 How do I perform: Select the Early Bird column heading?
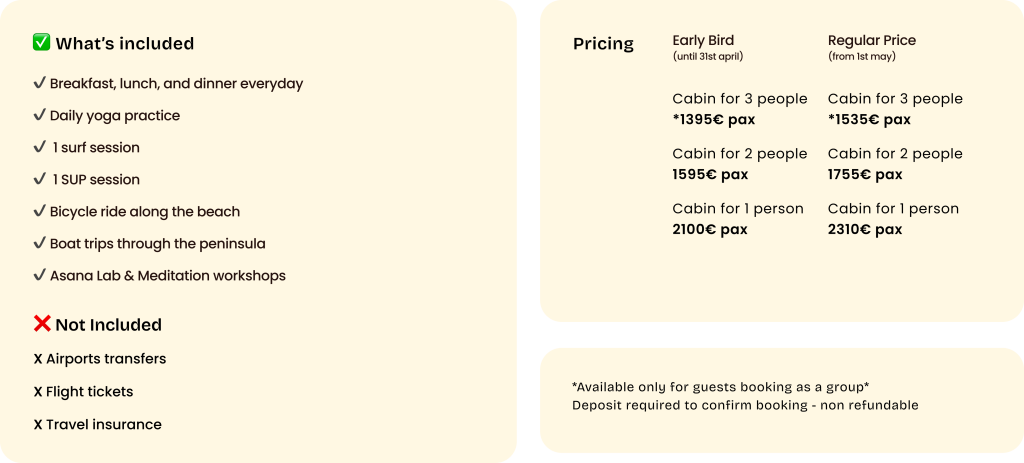pyautogui.click(x=703, y=41)
